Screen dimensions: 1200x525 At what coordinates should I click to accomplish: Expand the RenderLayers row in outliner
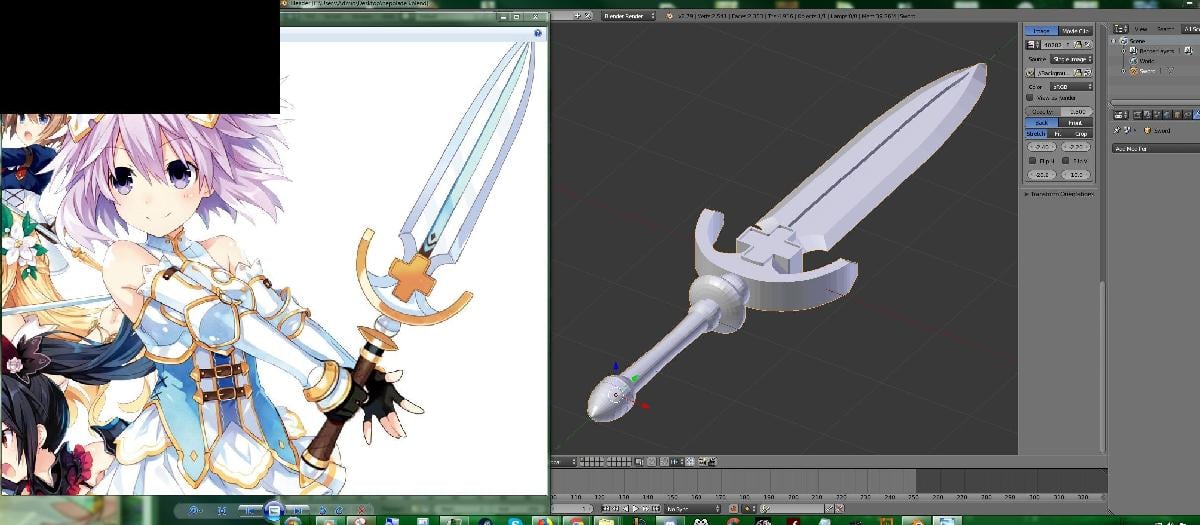(x=1124, y=51)
